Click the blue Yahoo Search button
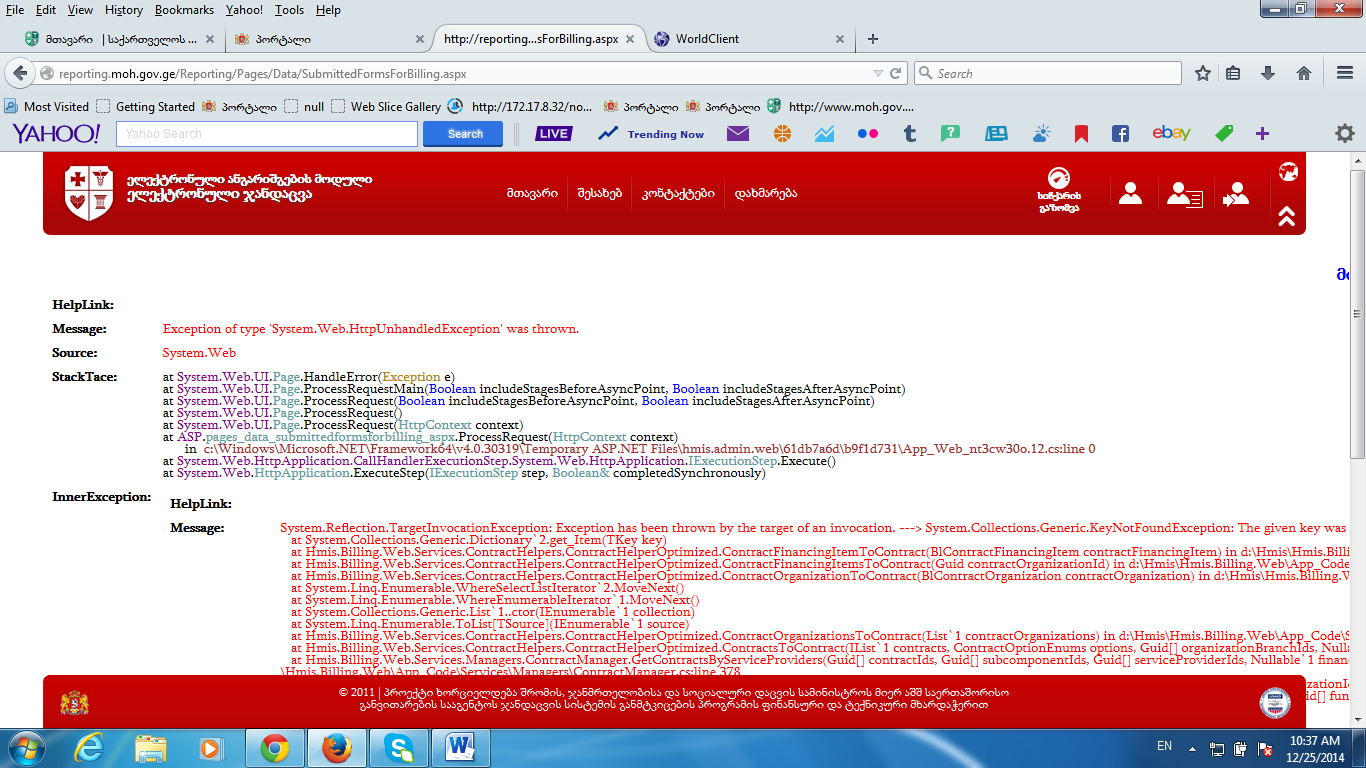Viewport: 1366px width, 768px height. pos(465,134)
